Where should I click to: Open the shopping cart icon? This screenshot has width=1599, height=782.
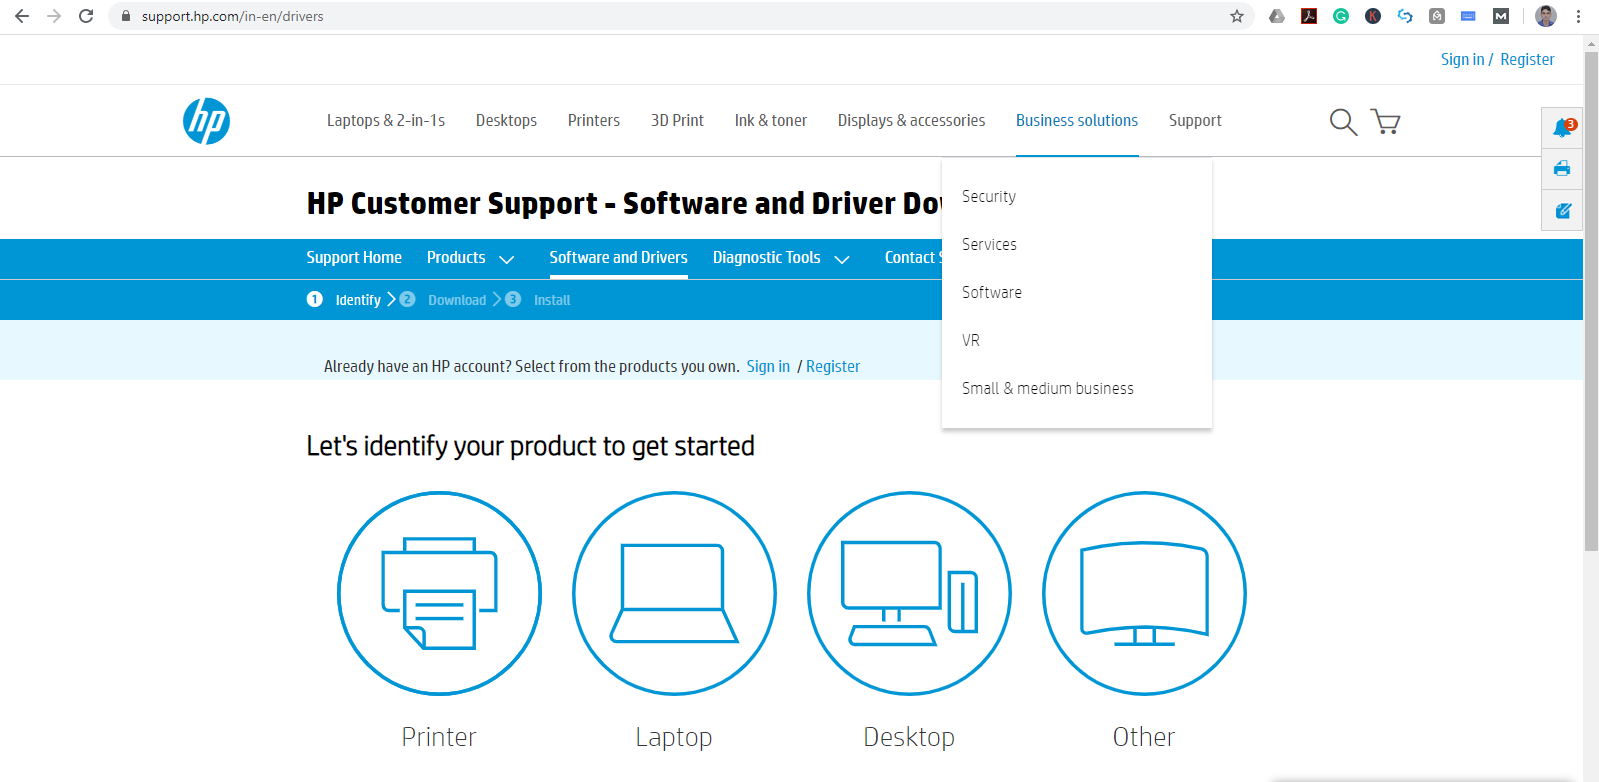(1386, 122)
